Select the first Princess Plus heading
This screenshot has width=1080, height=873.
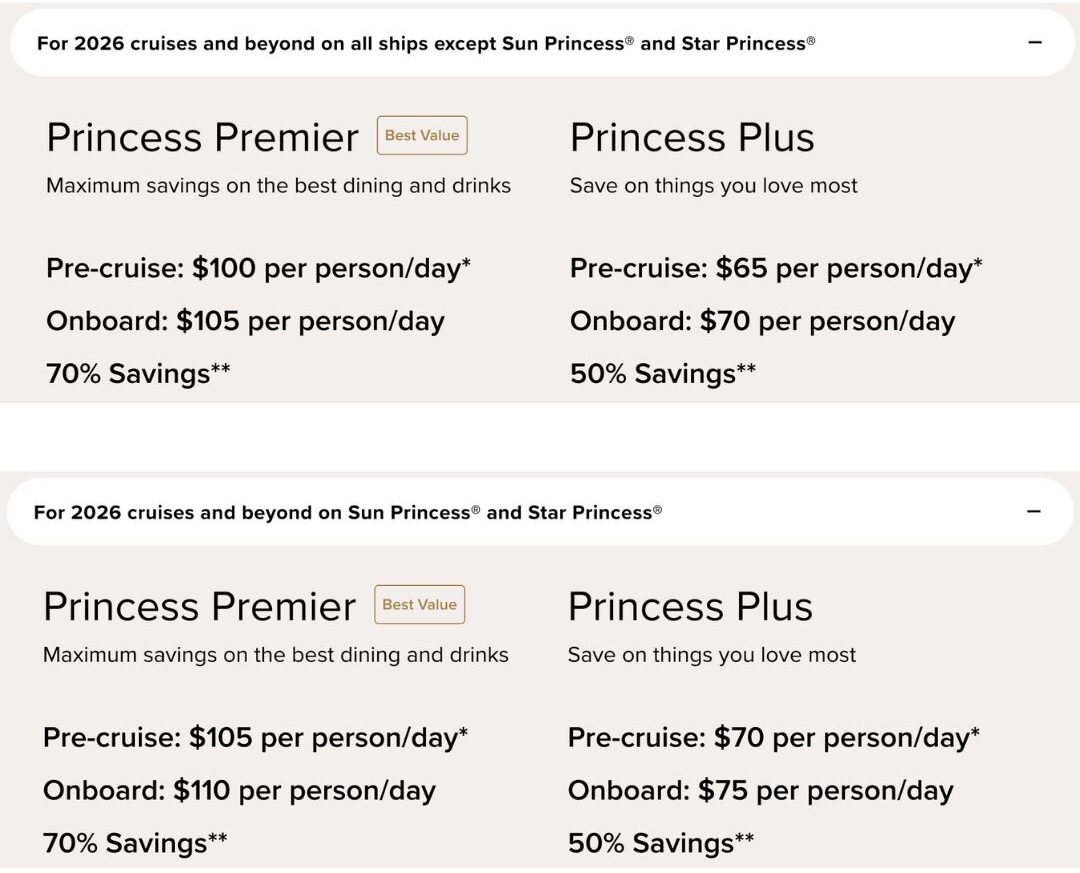[x=692, y=138]
